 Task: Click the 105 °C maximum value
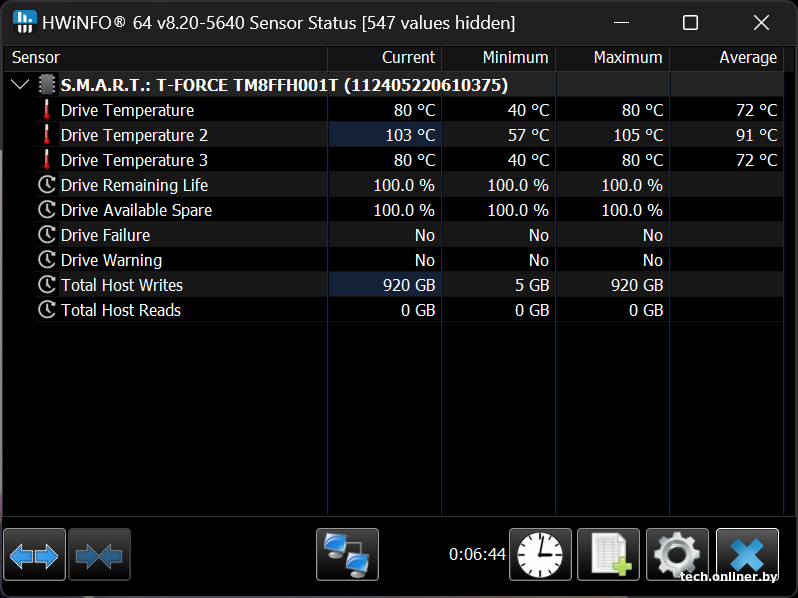(638, 135)
